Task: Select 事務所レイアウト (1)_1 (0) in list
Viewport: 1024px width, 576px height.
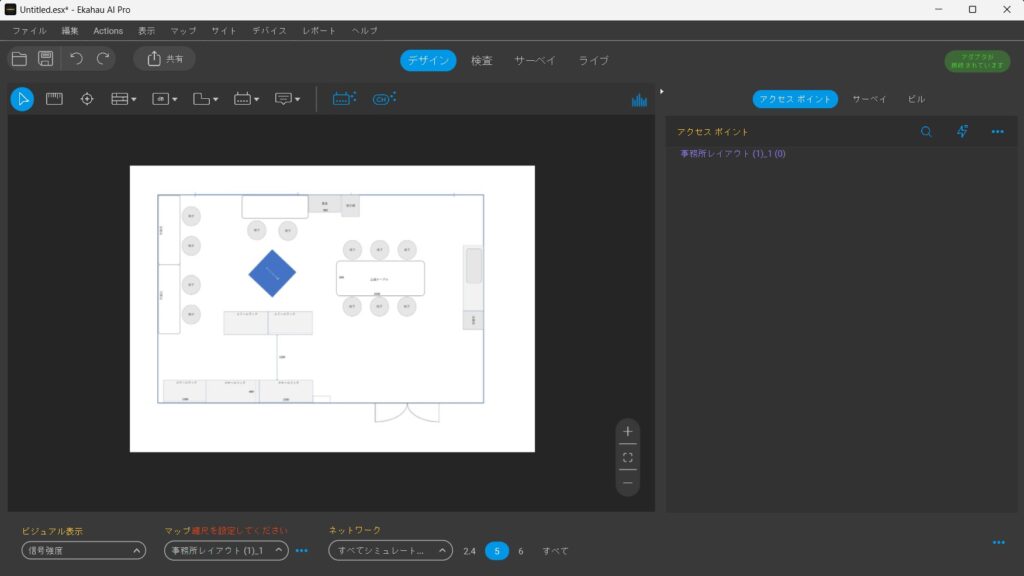Action: click(x=733, y=154)
